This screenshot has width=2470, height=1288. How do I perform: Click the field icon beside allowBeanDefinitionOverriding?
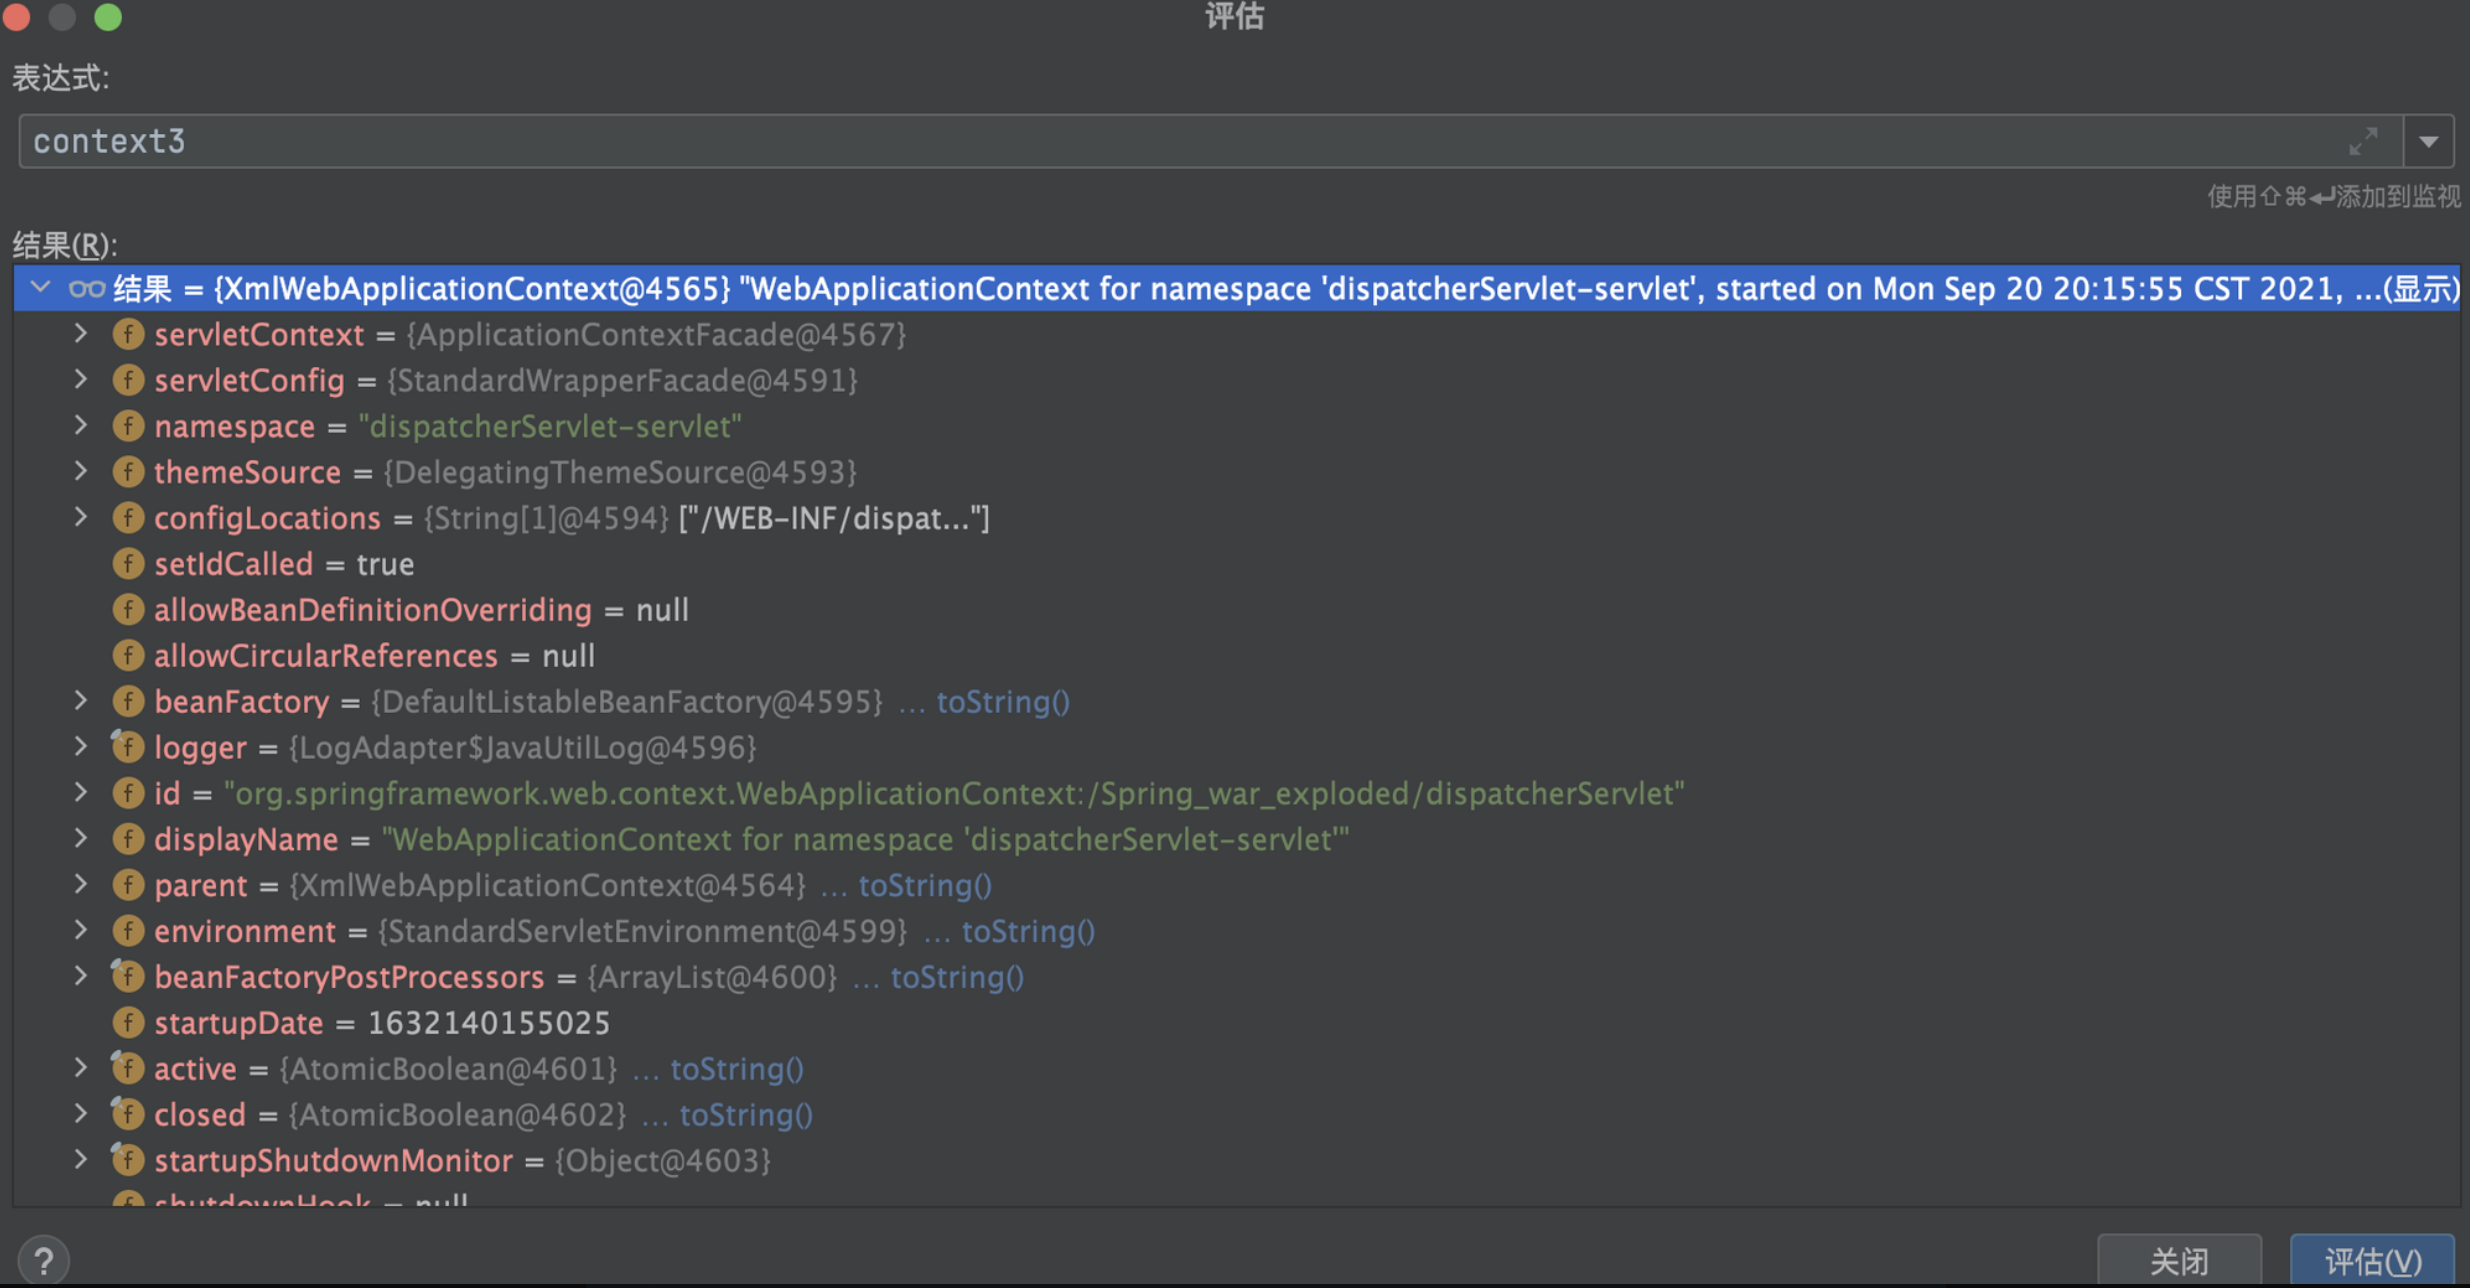point(128,610)
